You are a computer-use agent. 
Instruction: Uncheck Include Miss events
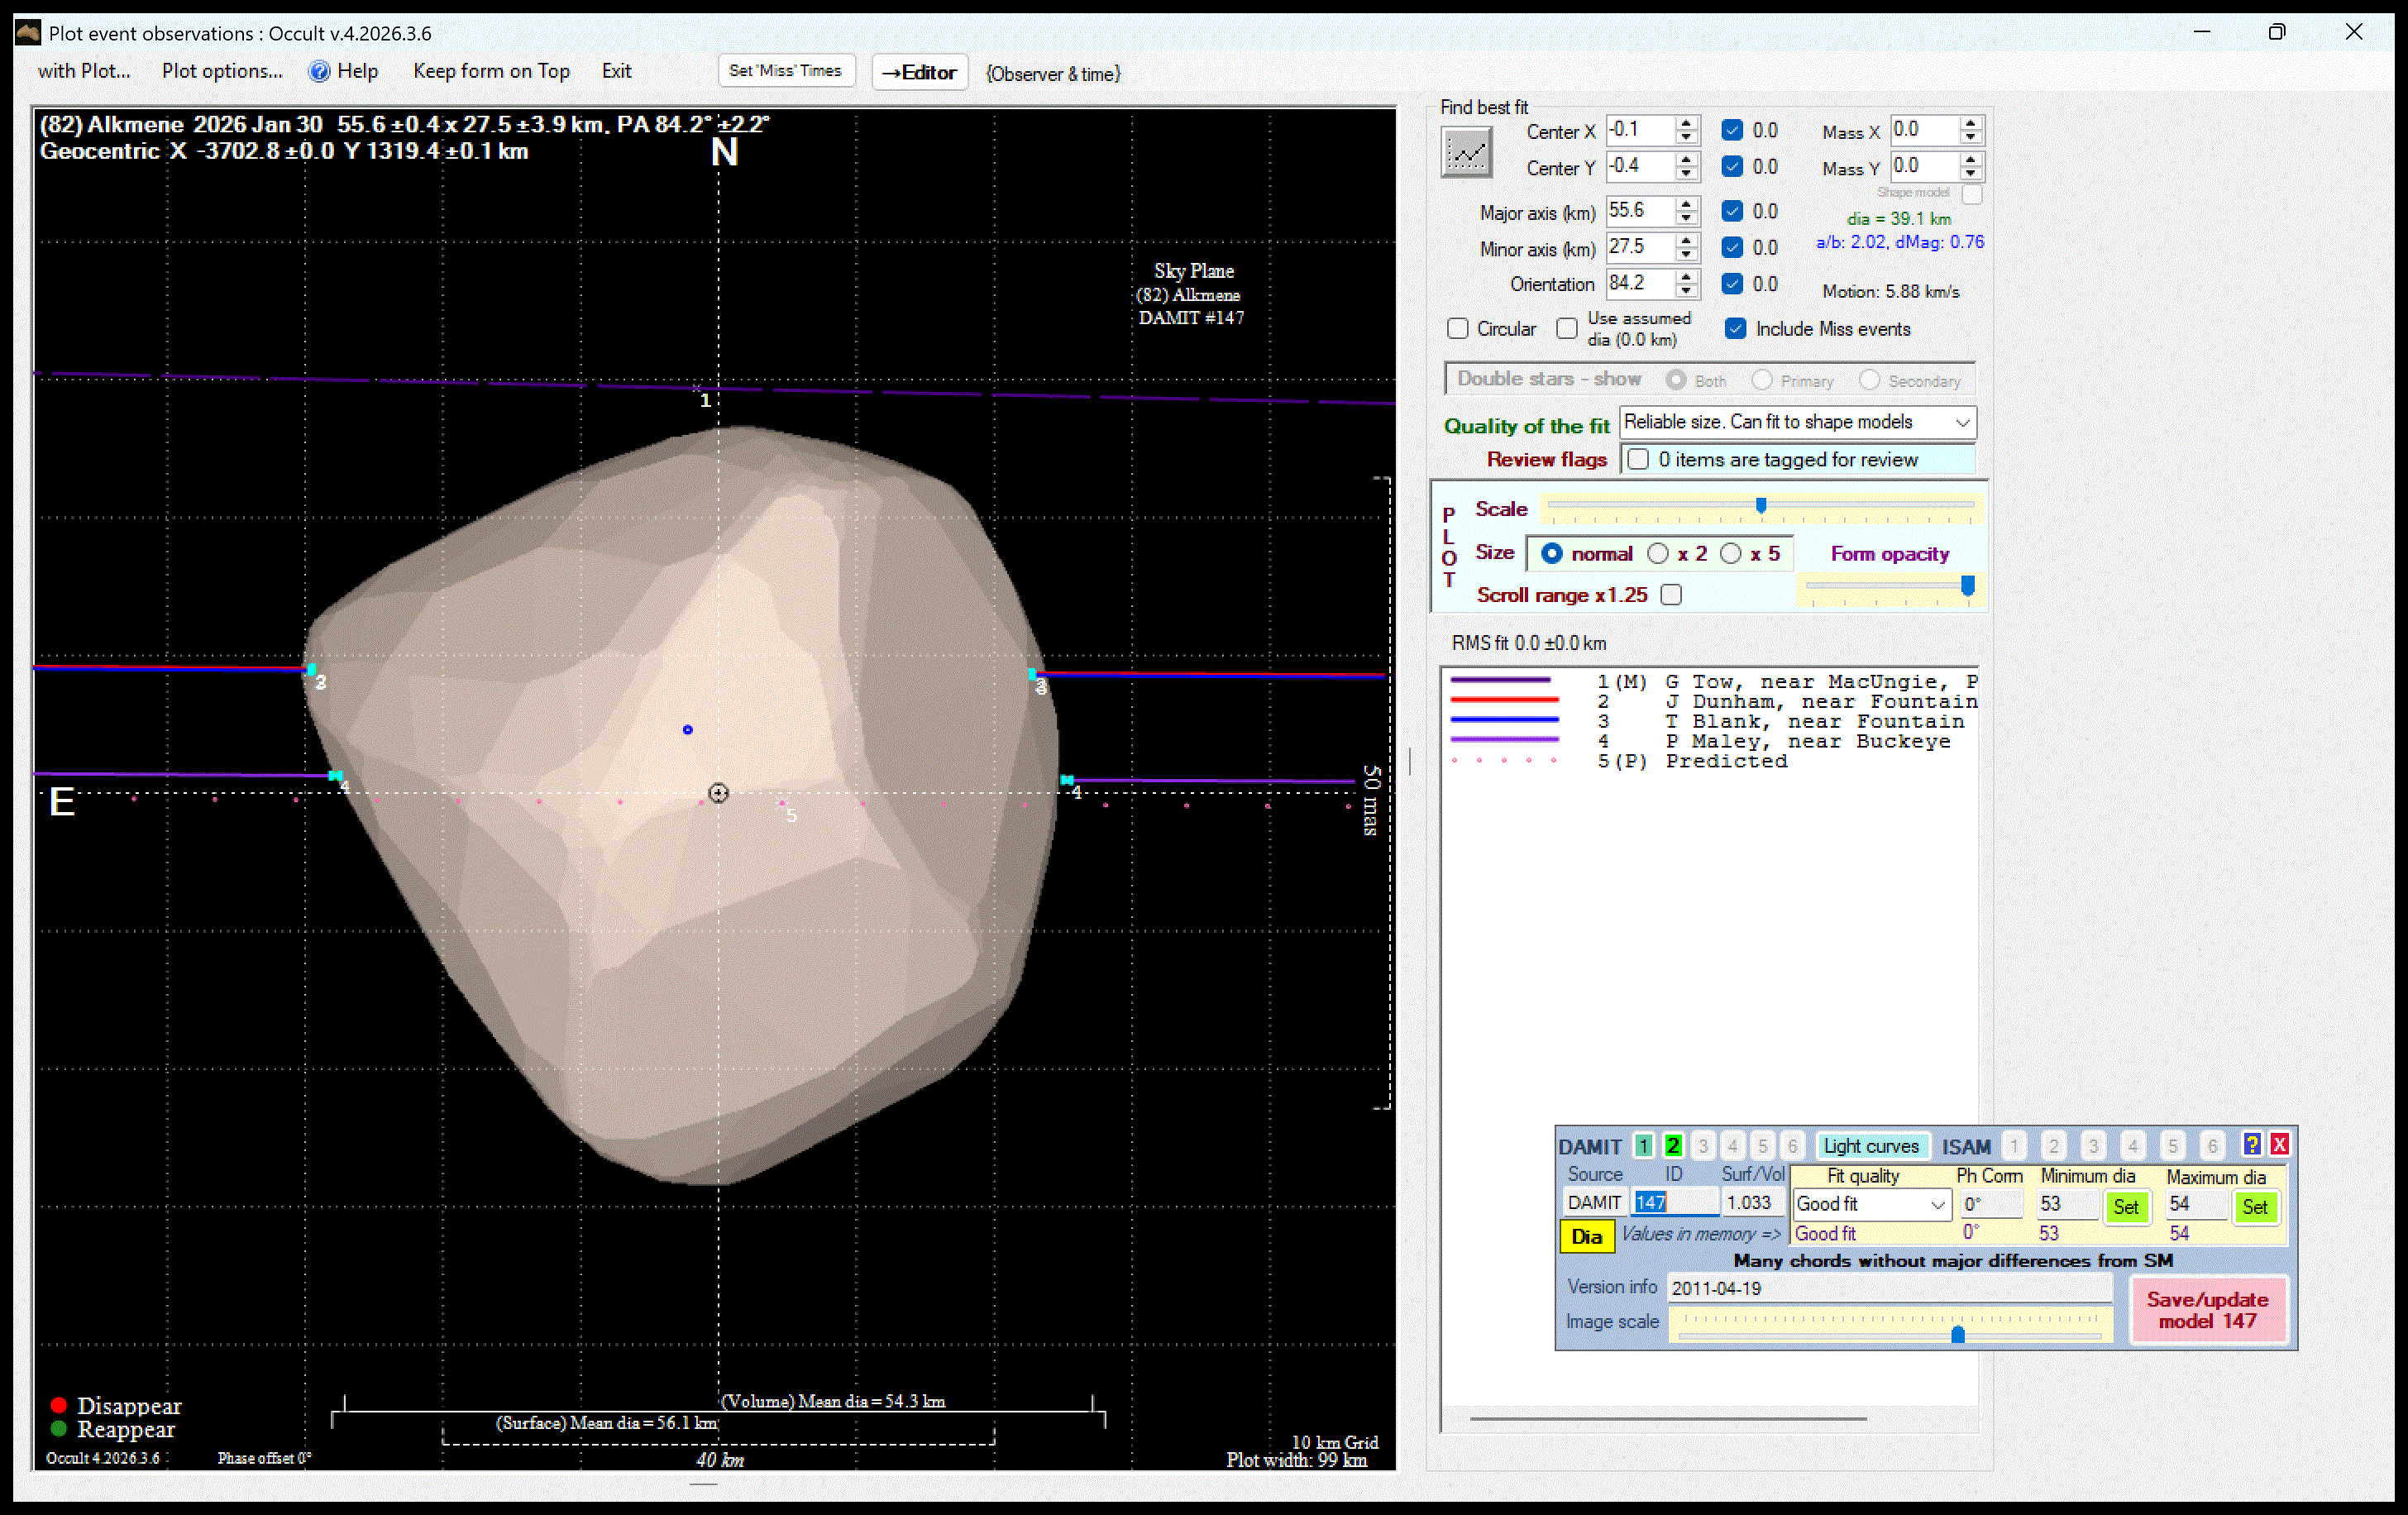tap(1736, 329)
